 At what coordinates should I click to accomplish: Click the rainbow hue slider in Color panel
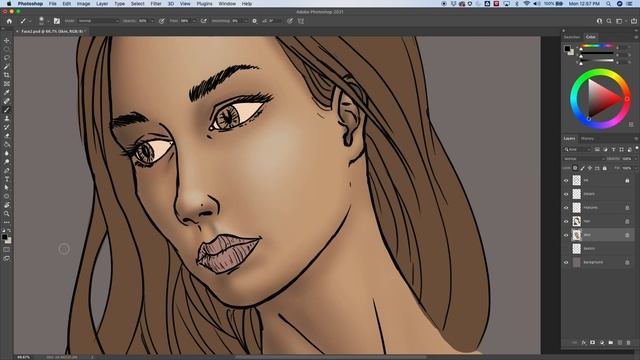tap(596, 46)
